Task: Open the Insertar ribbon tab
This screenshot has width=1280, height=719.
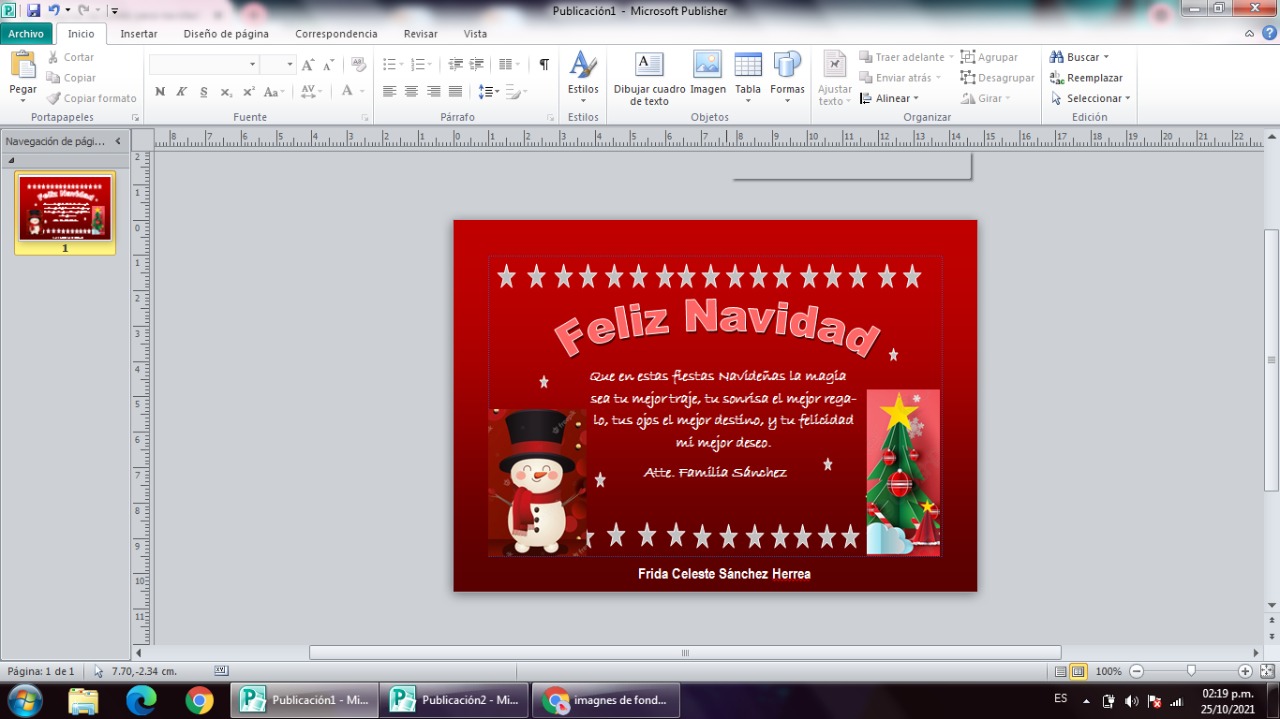Action: [139, 33]
